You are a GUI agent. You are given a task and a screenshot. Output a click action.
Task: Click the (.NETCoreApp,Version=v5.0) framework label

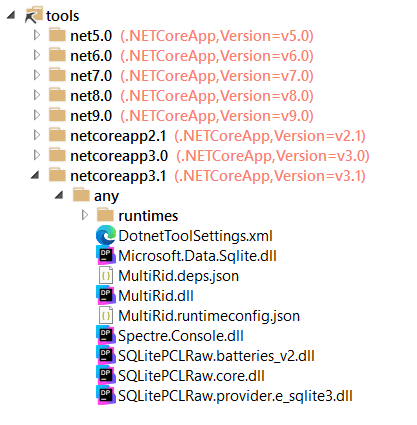tap(217, 36)
